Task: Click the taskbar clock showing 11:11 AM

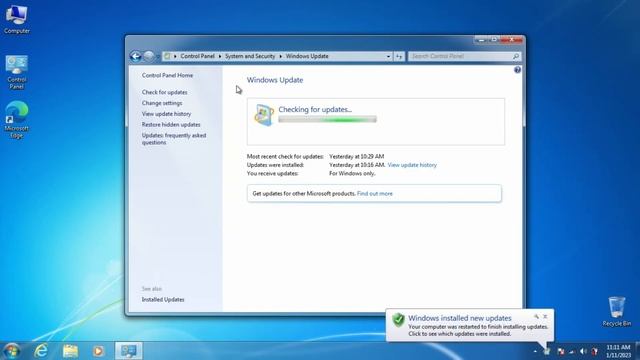Action: [x=618, y=351]
